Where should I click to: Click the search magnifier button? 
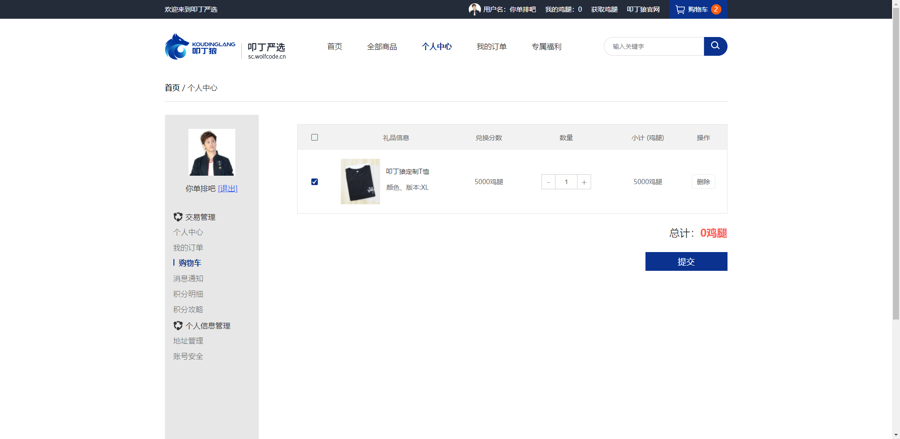pyautogui.click(x=715, y=46)
